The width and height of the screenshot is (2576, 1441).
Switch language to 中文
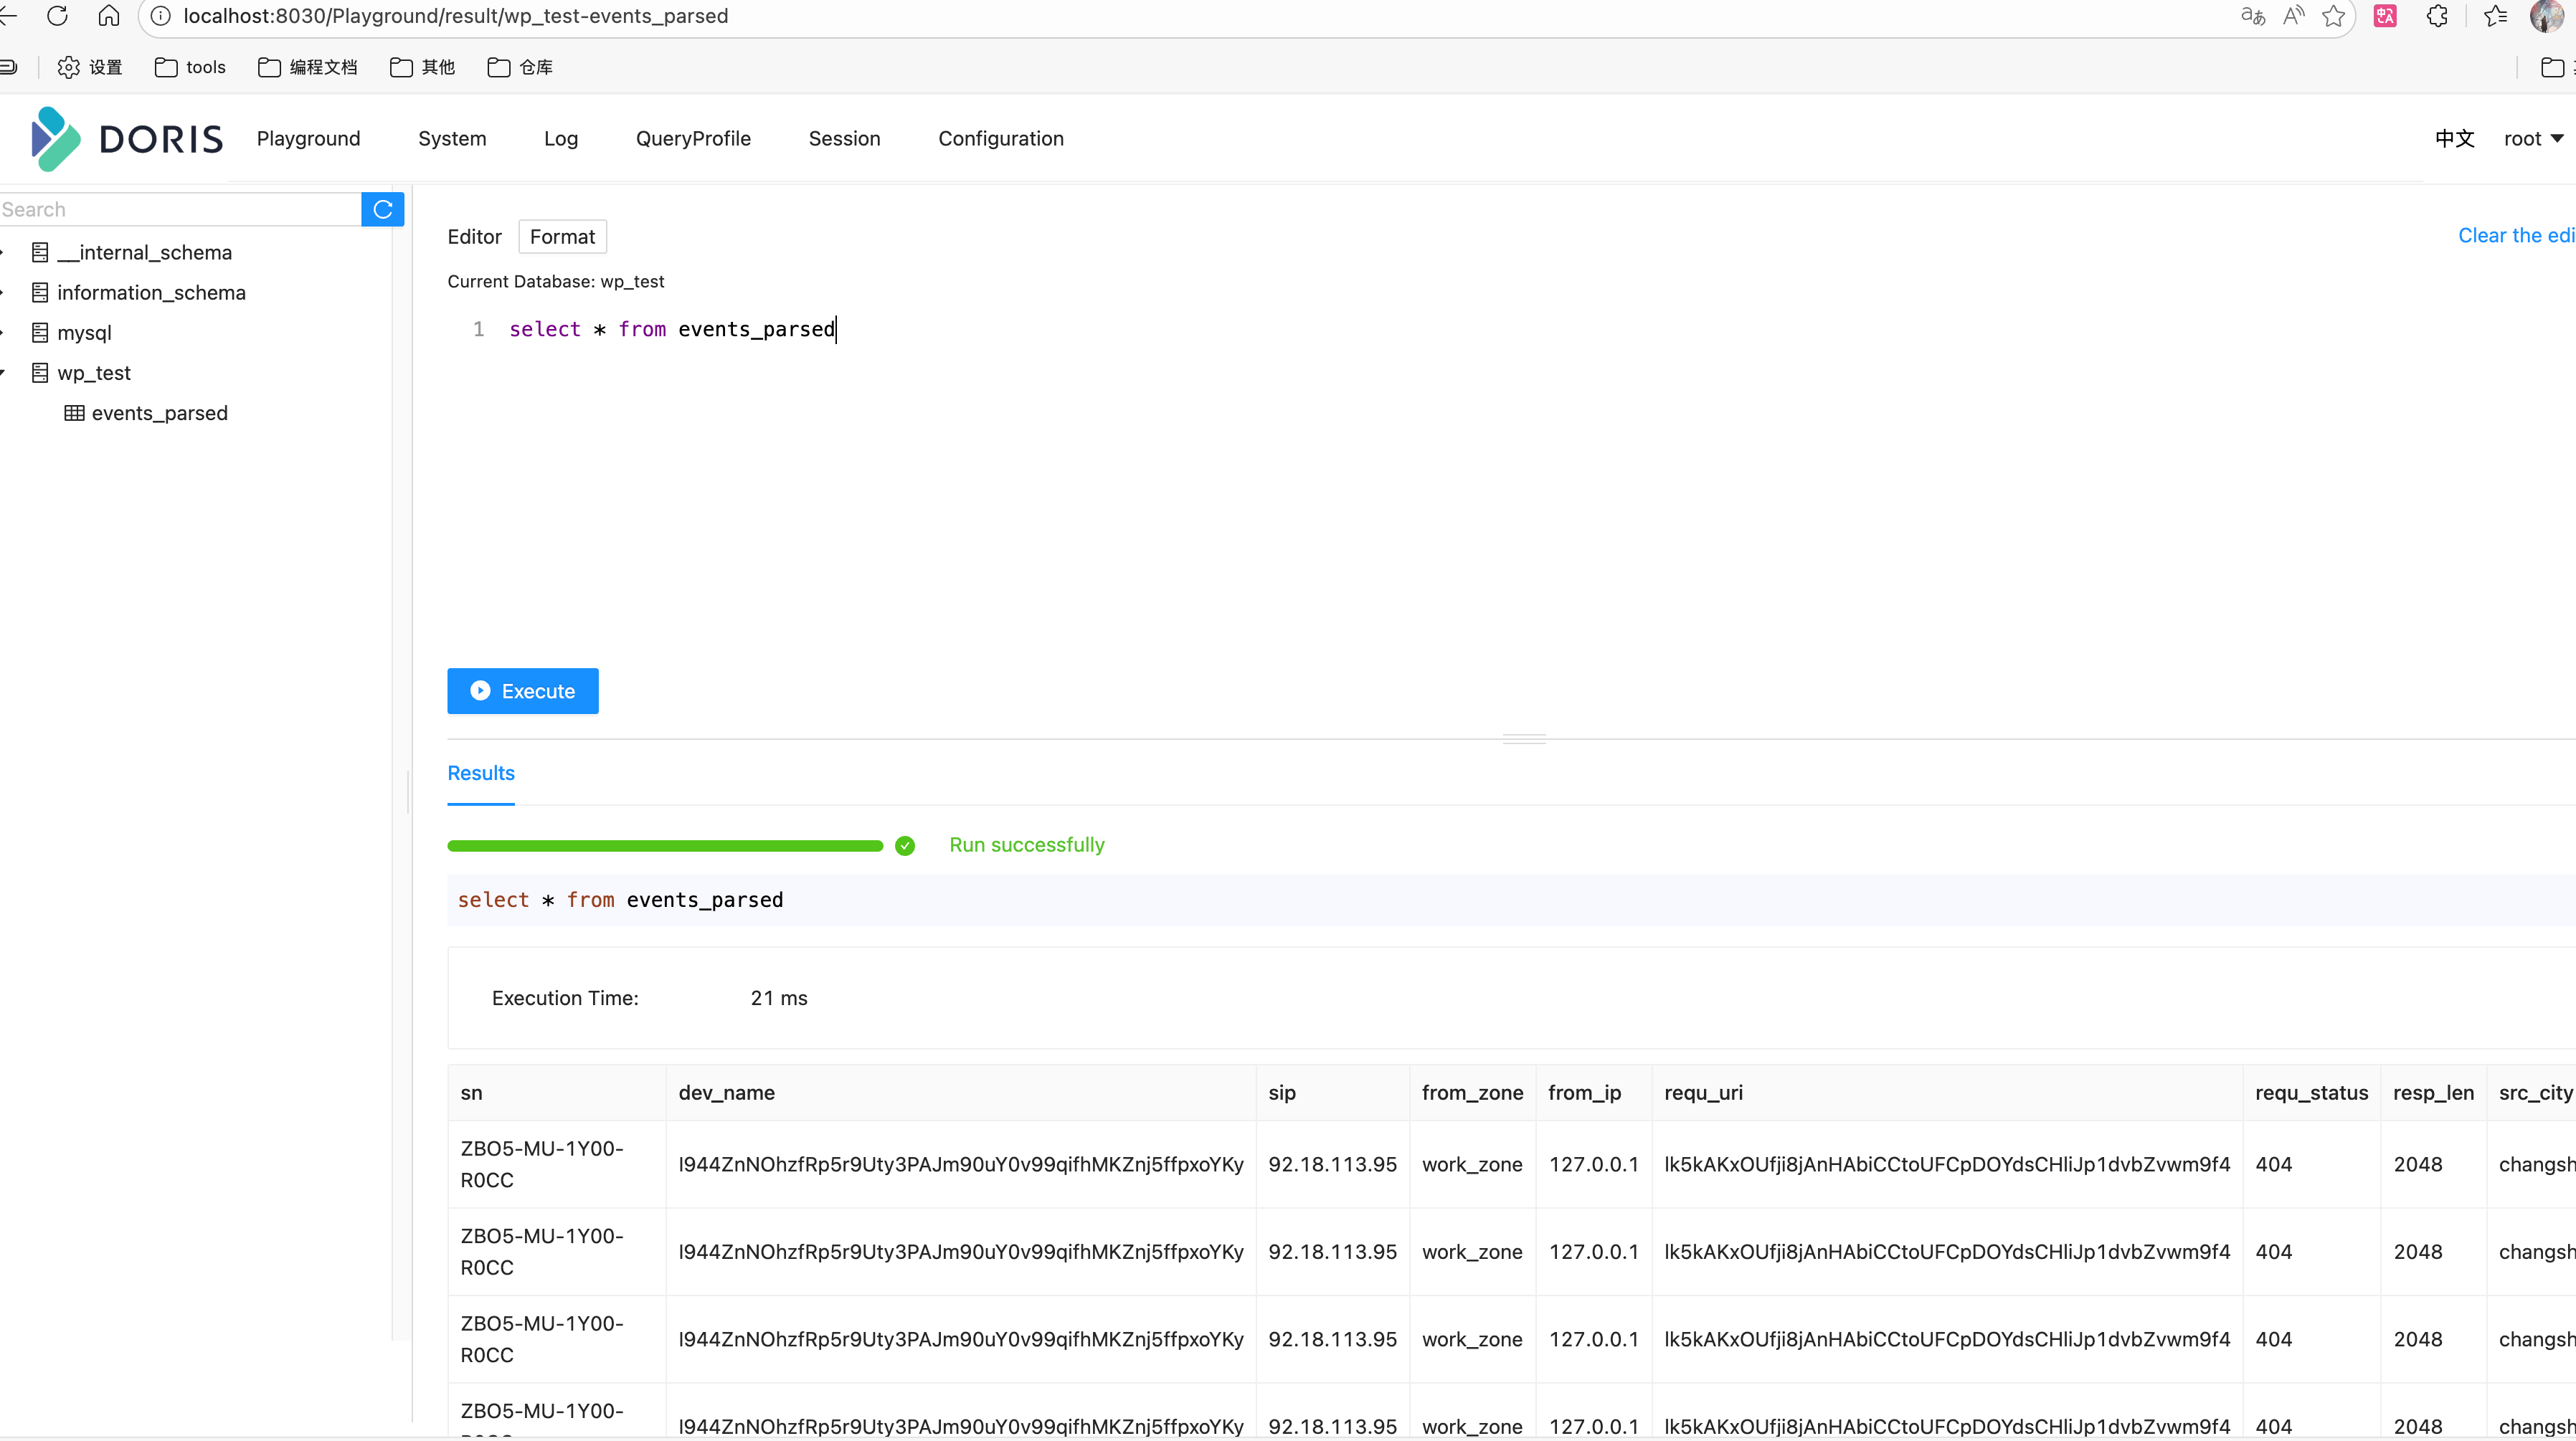(2454, 139)
